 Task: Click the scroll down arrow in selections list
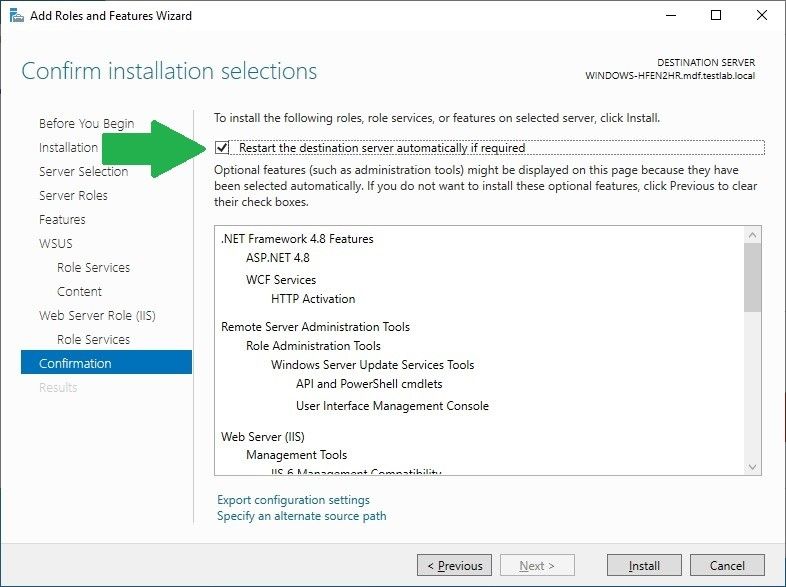pos(752,467)
